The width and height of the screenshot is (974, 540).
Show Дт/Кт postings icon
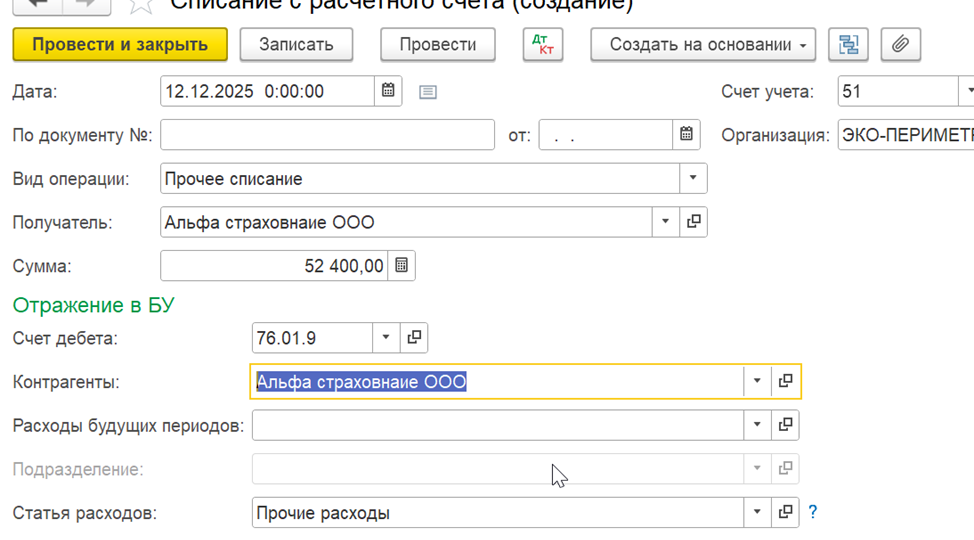pos(543,45)
